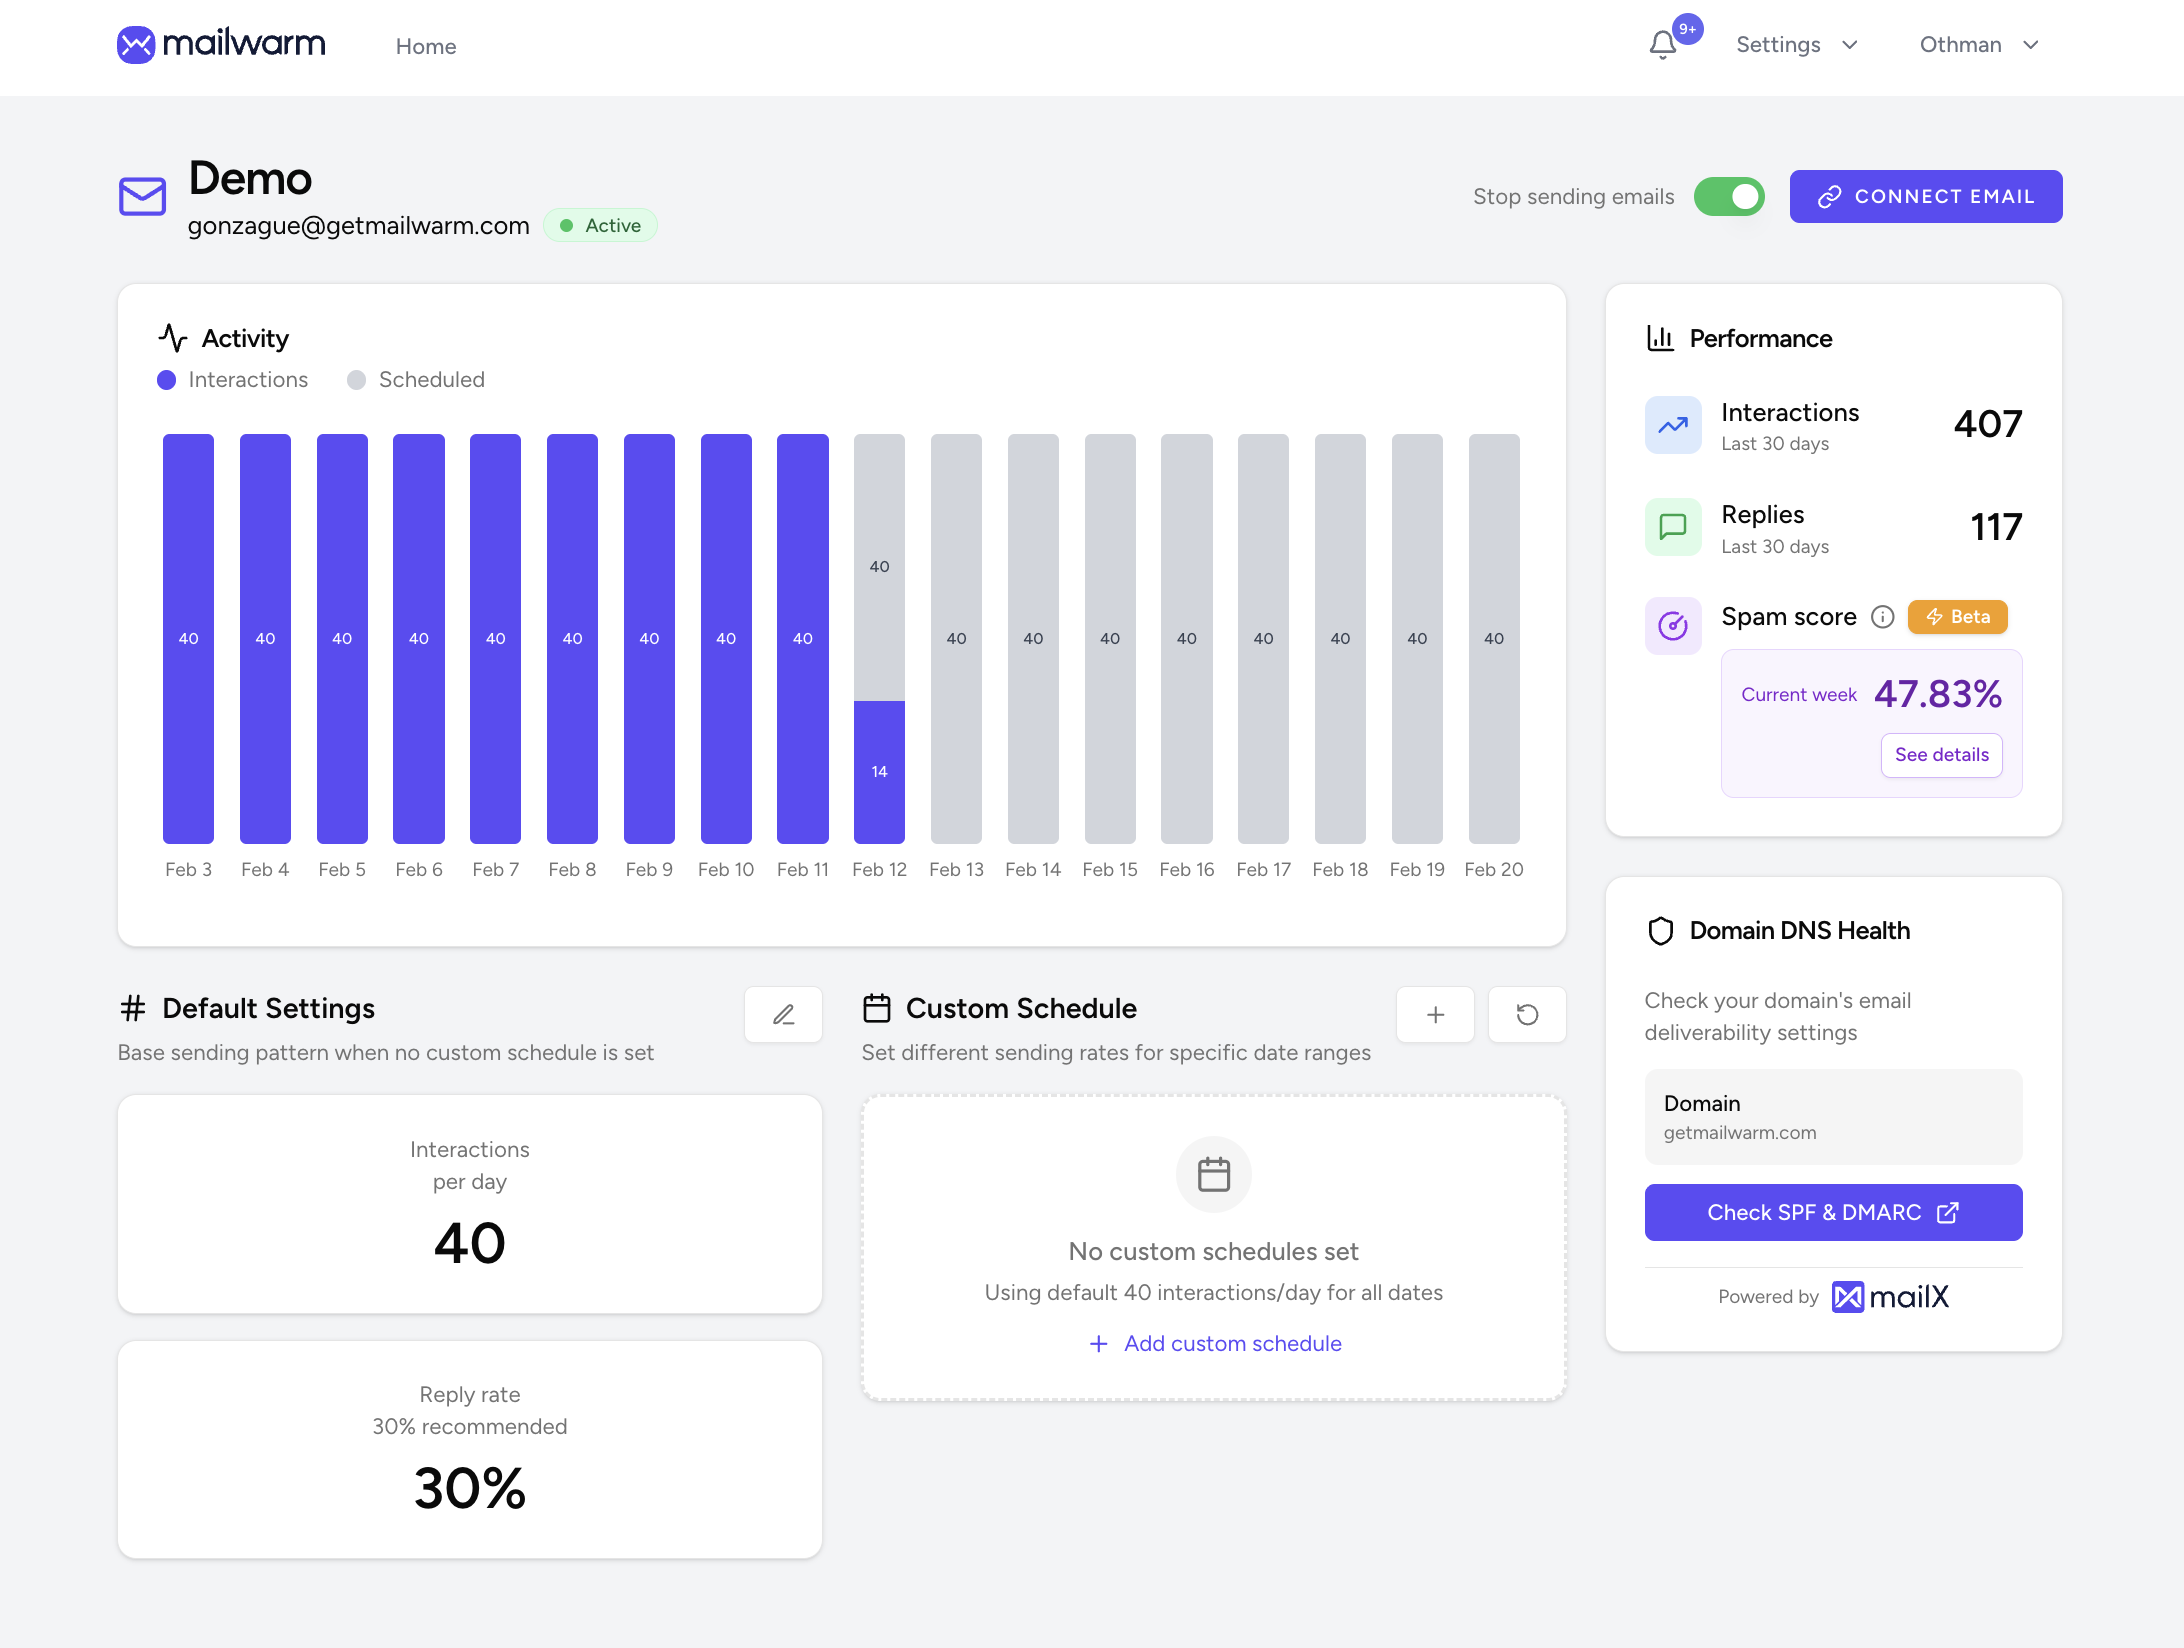
Task: Click the plus icon in Custom Schedule header
Action: click(x=1435, y=1015)
